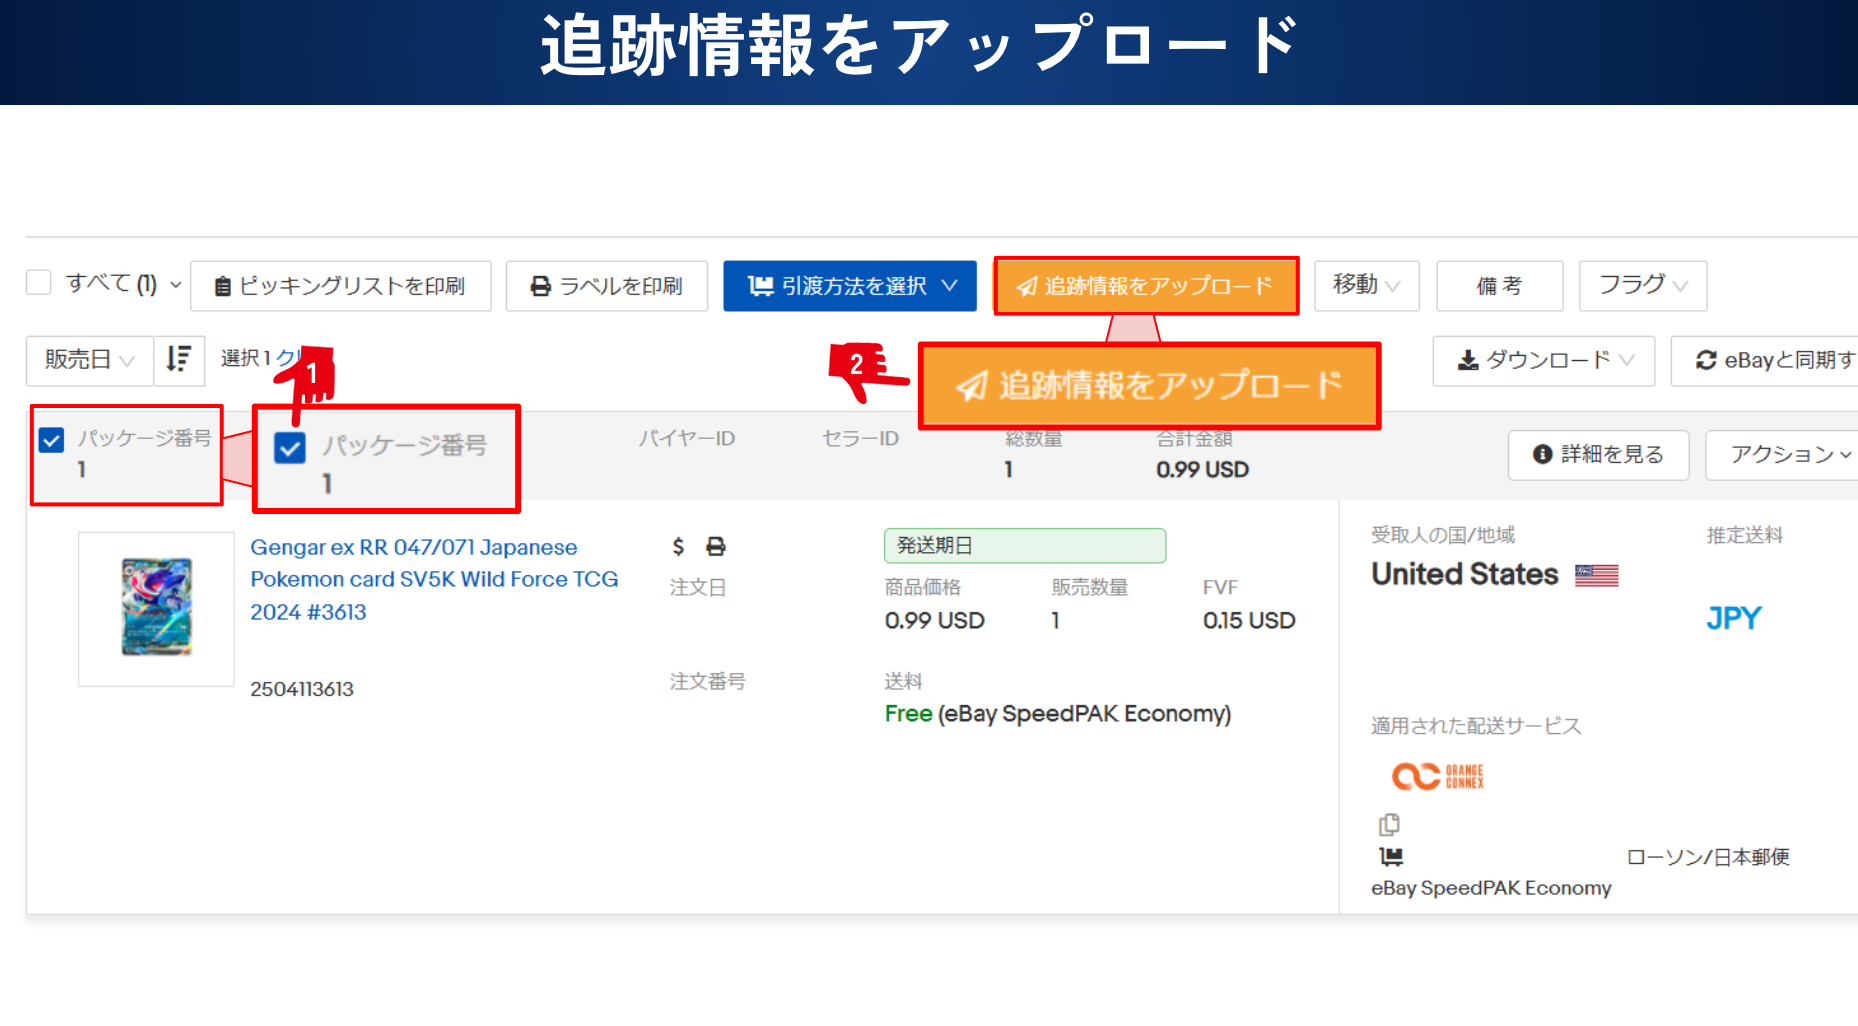Viewport: 1858px width, 1026px height.
Task: Click the Gengar card product thumbnail
Action: pyautogui.click(x=156, y=608)
